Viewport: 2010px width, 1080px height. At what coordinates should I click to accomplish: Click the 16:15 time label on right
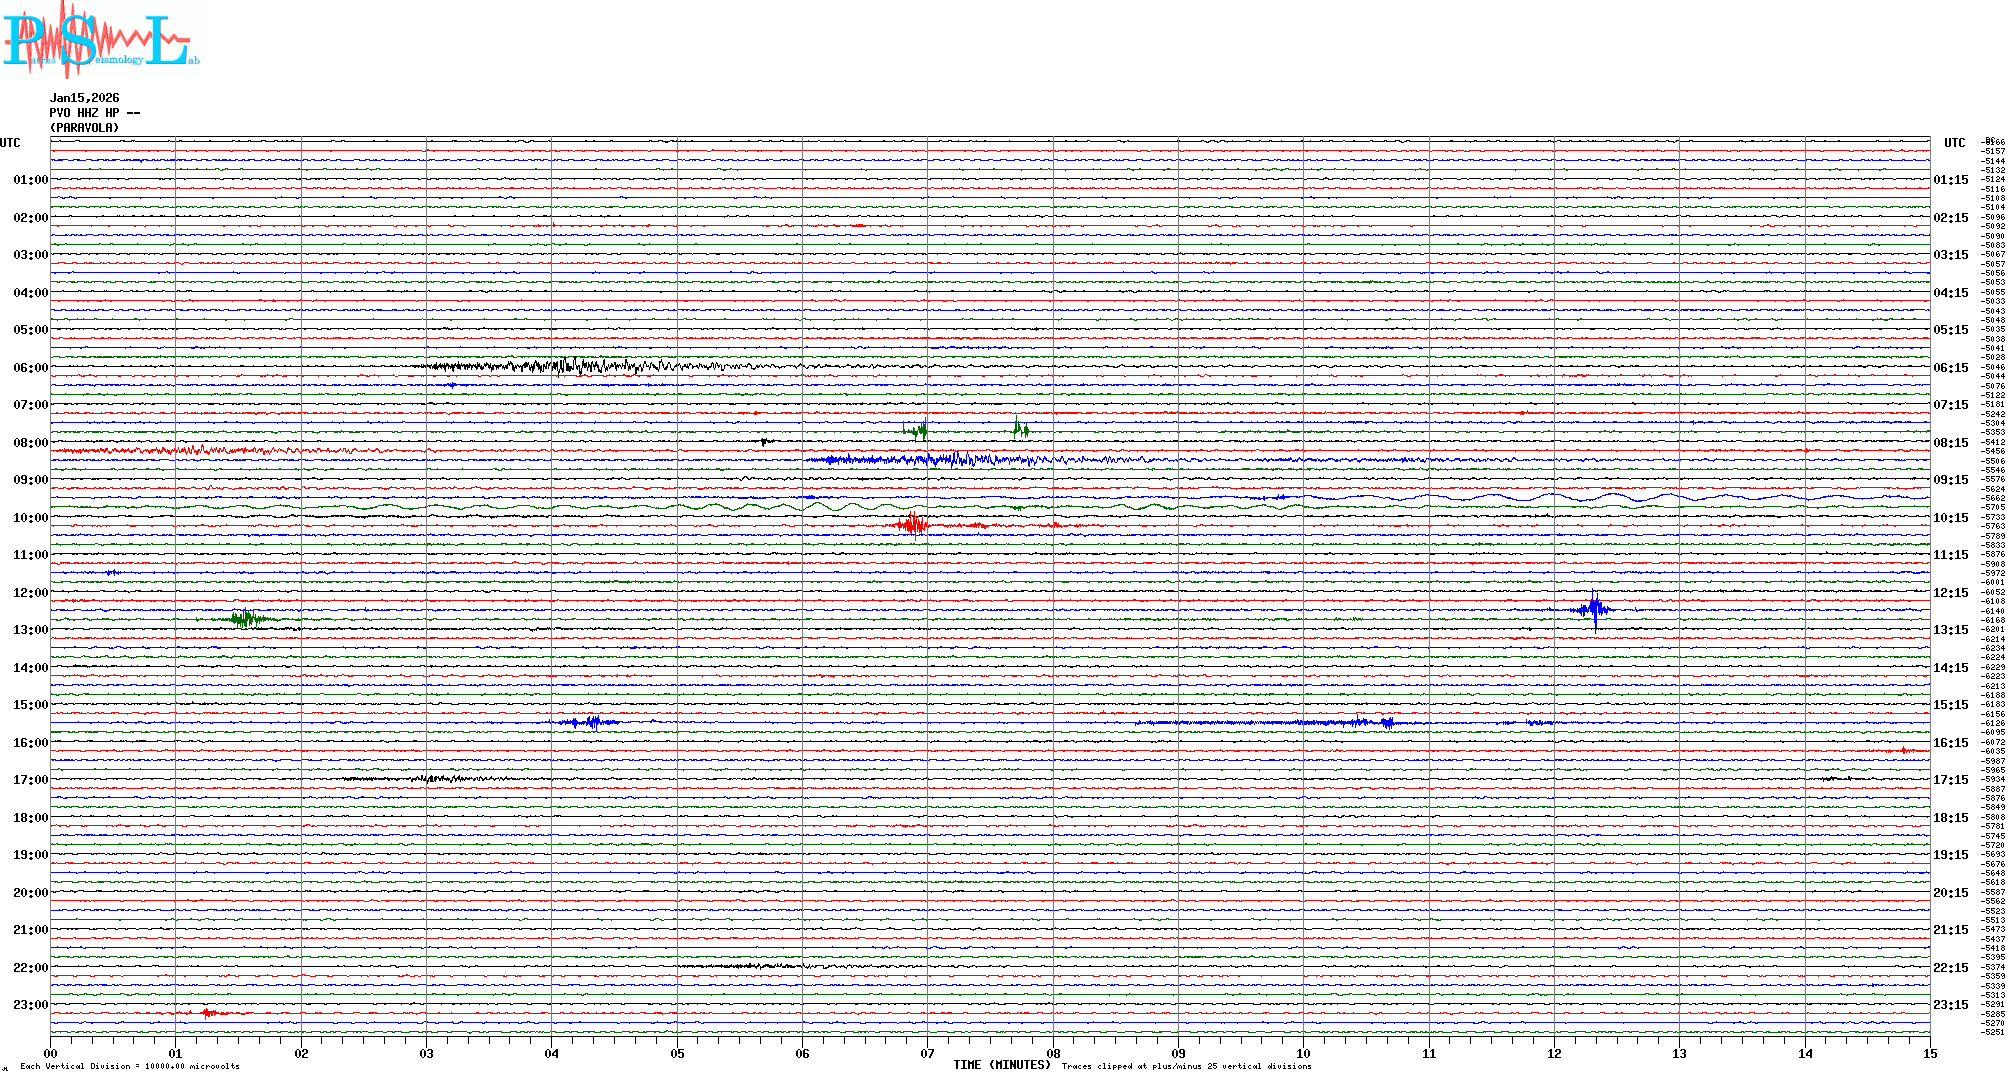[x=1950, y=743]
